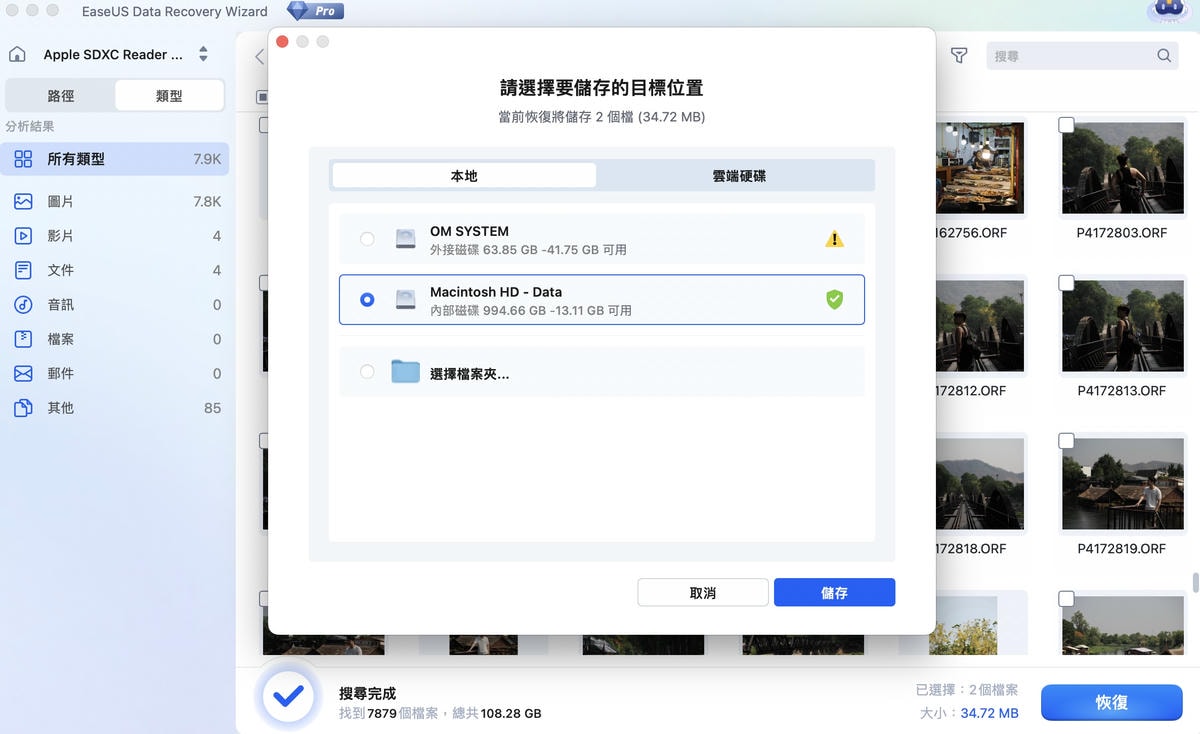The width and height of the screenshot is (1200, 734).
Task: Click the home icon in sidebar
Action: (17, 54)
